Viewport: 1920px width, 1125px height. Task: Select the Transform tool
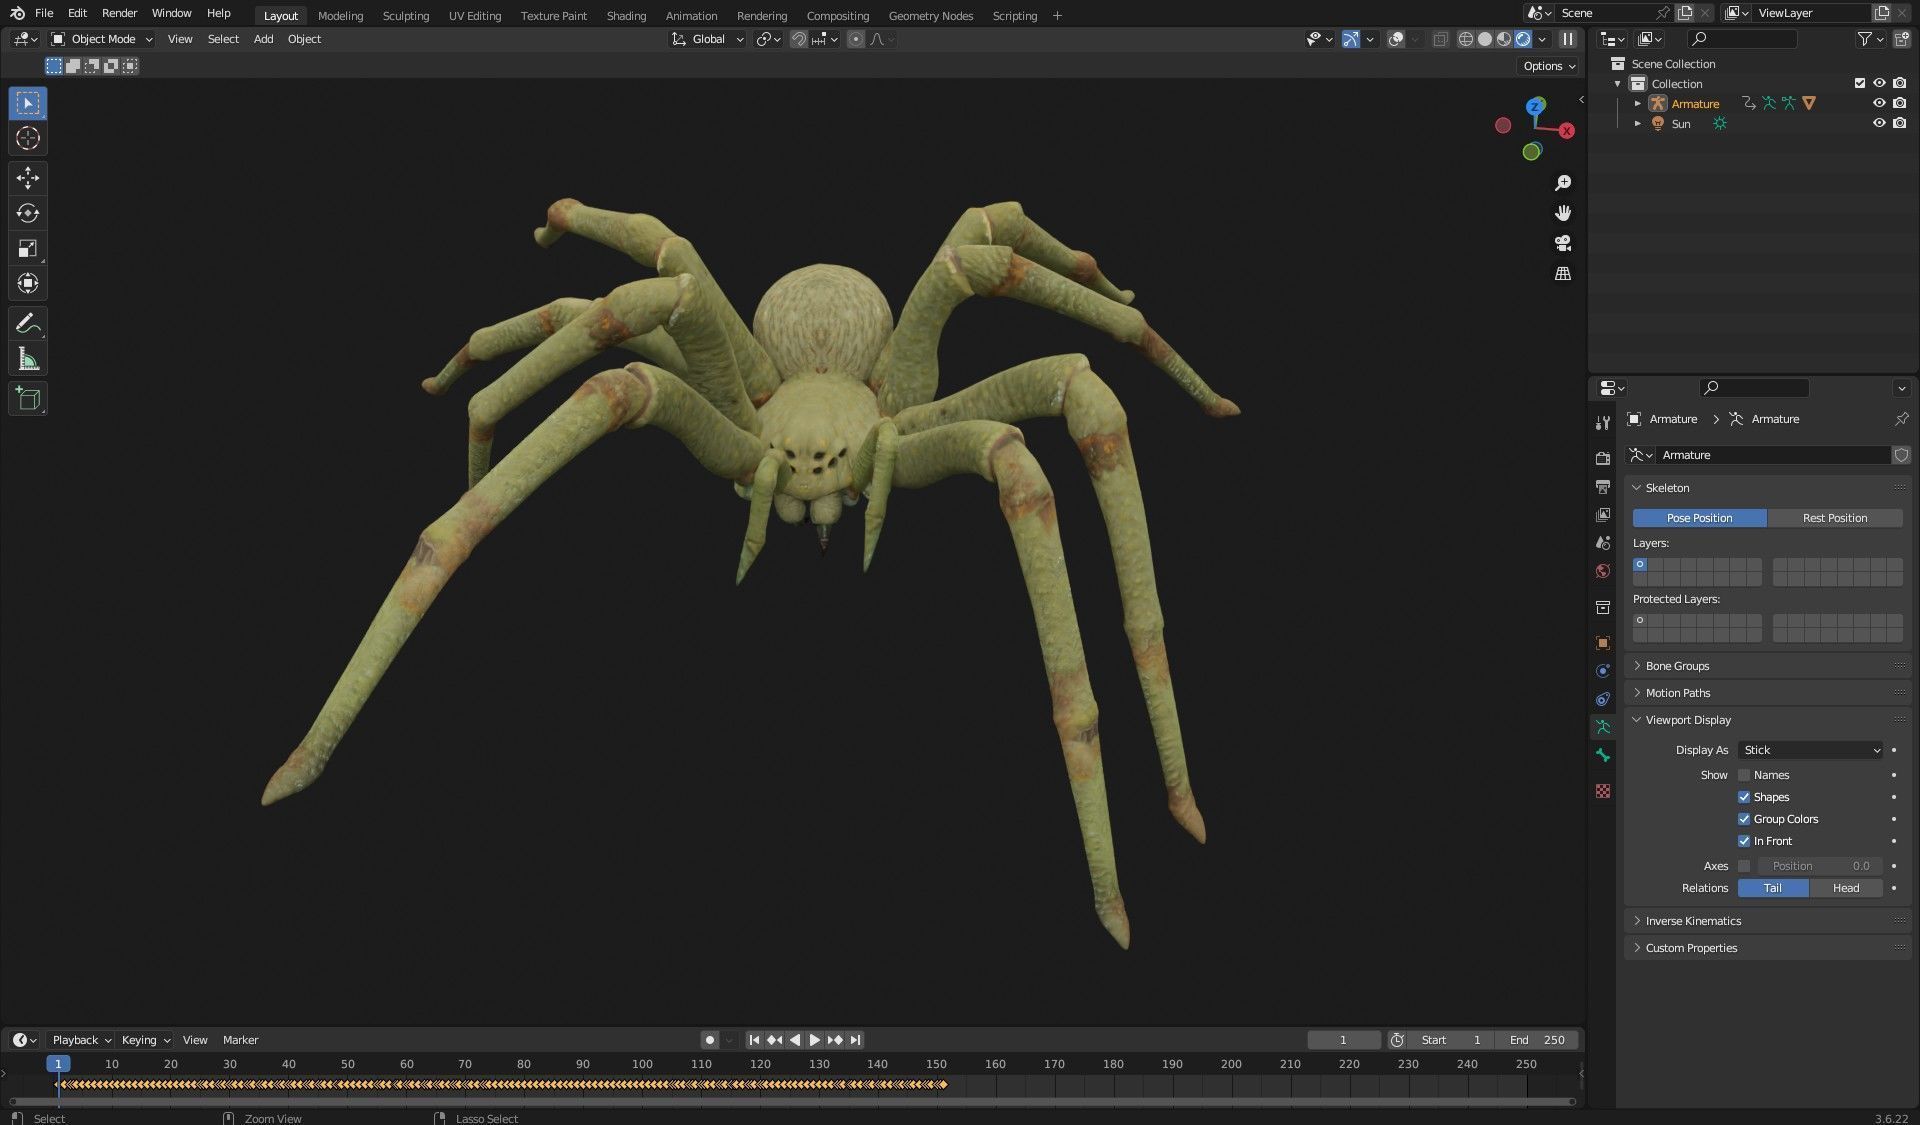tap(28, 283)
